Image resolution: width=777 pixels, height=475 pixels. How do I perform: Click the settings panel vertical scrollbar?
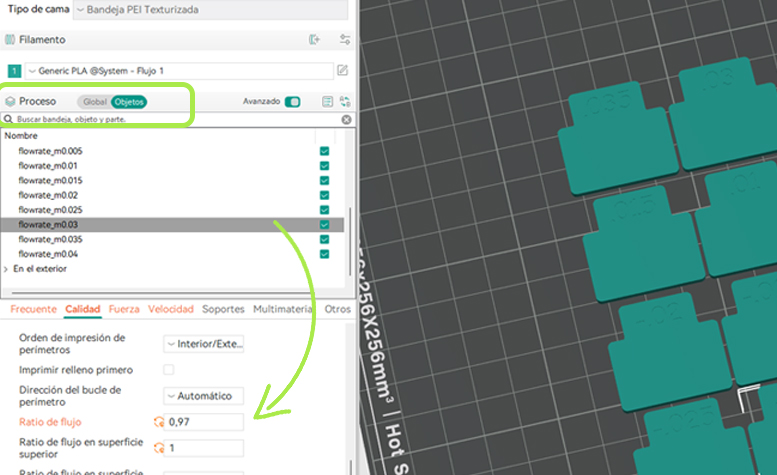(x=351, y=467)
